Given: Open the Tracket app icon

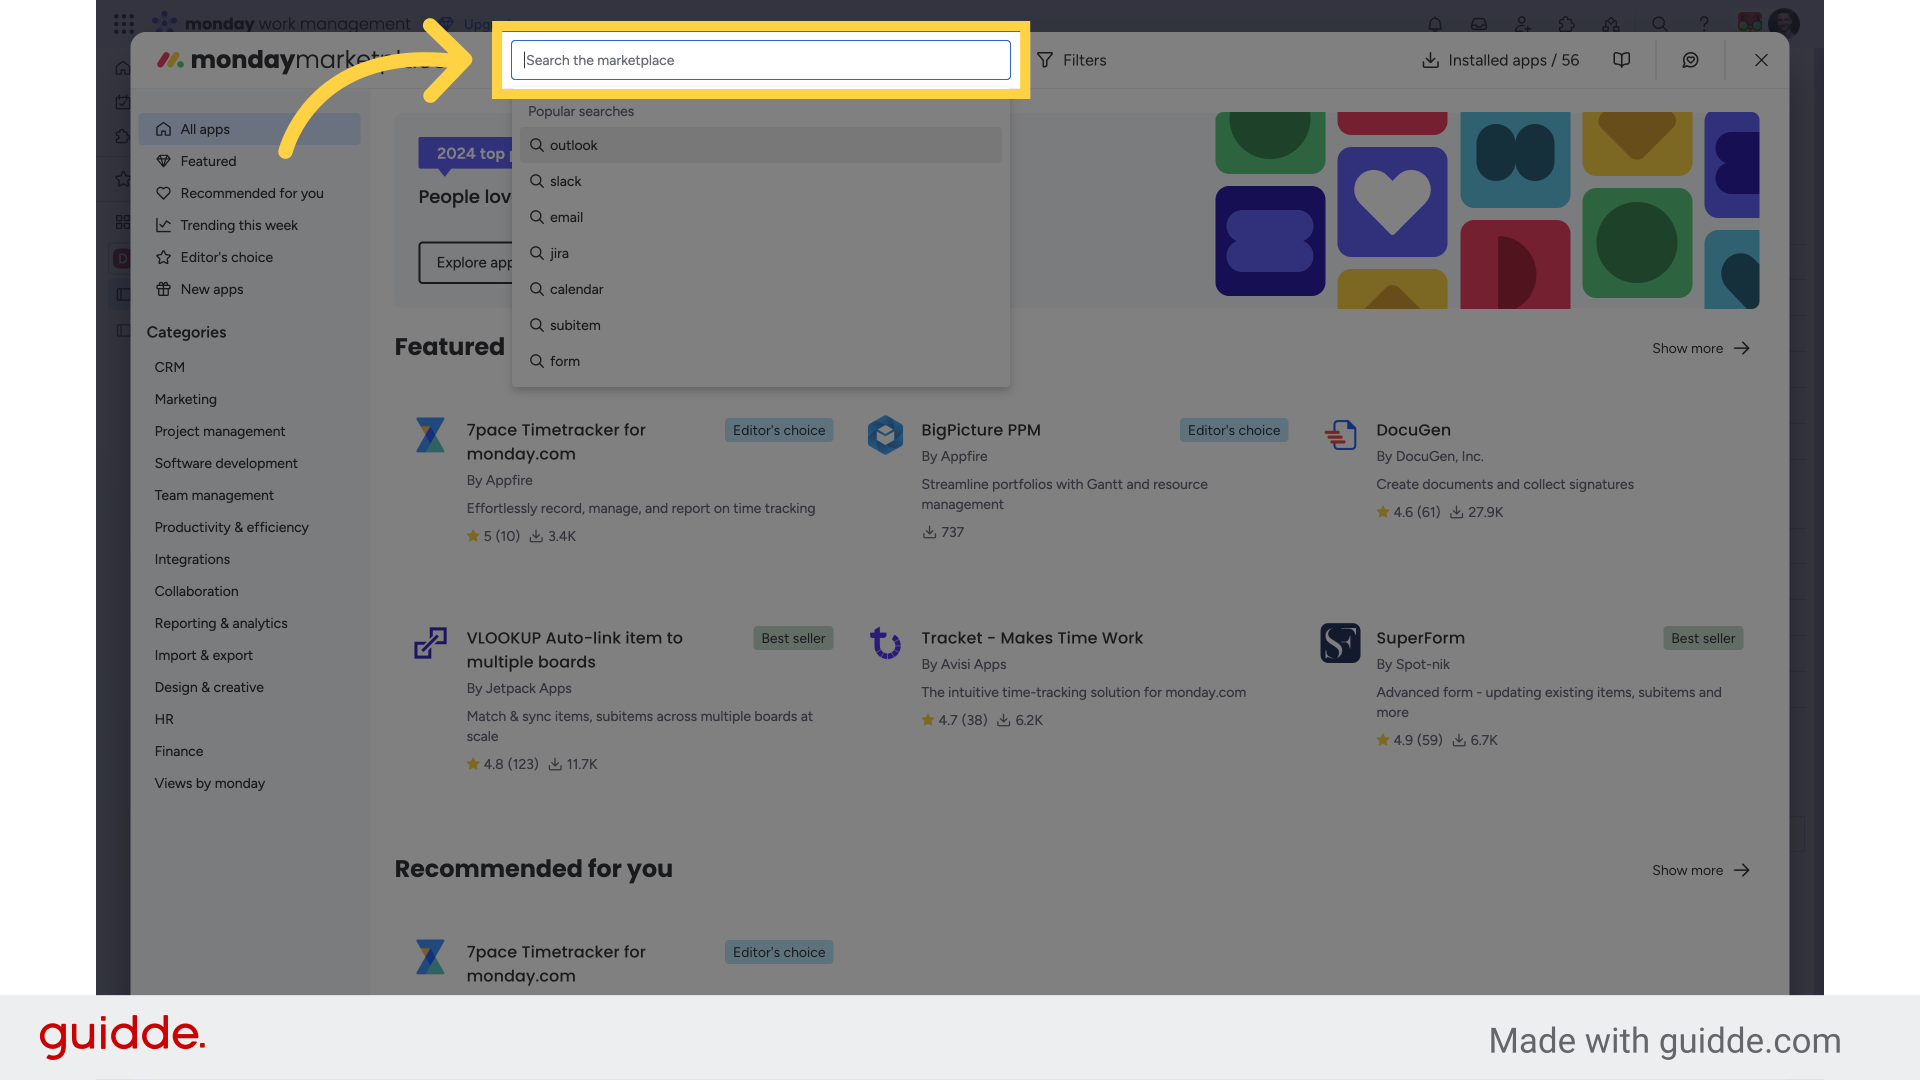Looking at the screenshot, I should pos(885,643).
